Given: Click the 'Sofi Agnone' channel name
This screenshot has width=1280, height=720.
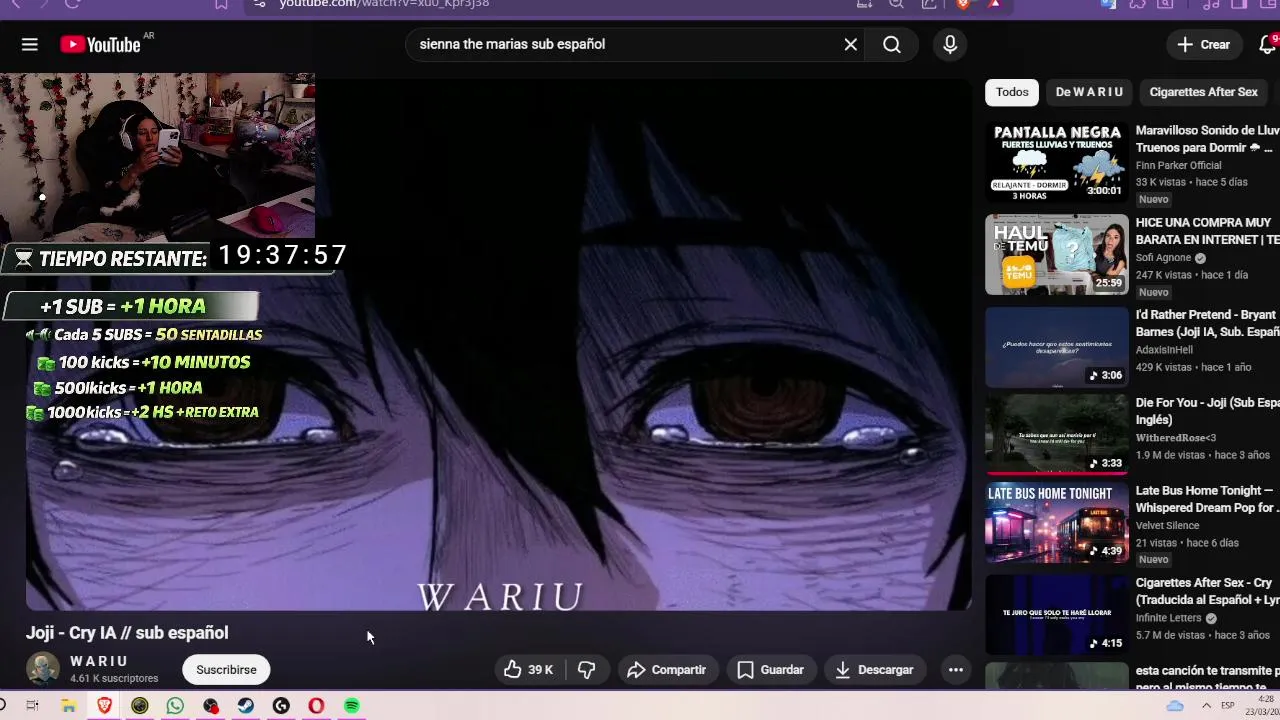Looking at the screenshot, I should [1163, 258].
